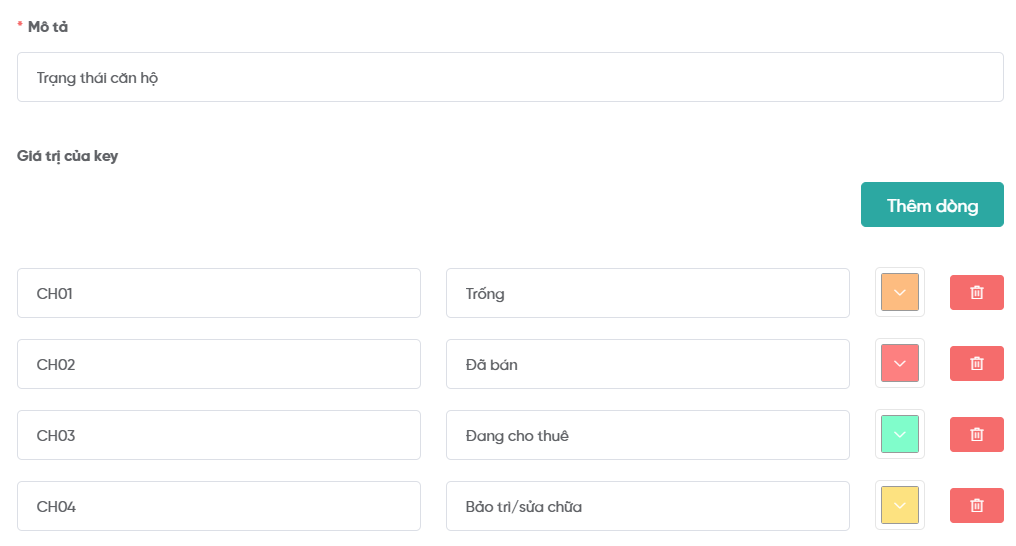Focus the Mô tả description field
The width and height of the screenshot is (1016, 546).
point(510,77)
